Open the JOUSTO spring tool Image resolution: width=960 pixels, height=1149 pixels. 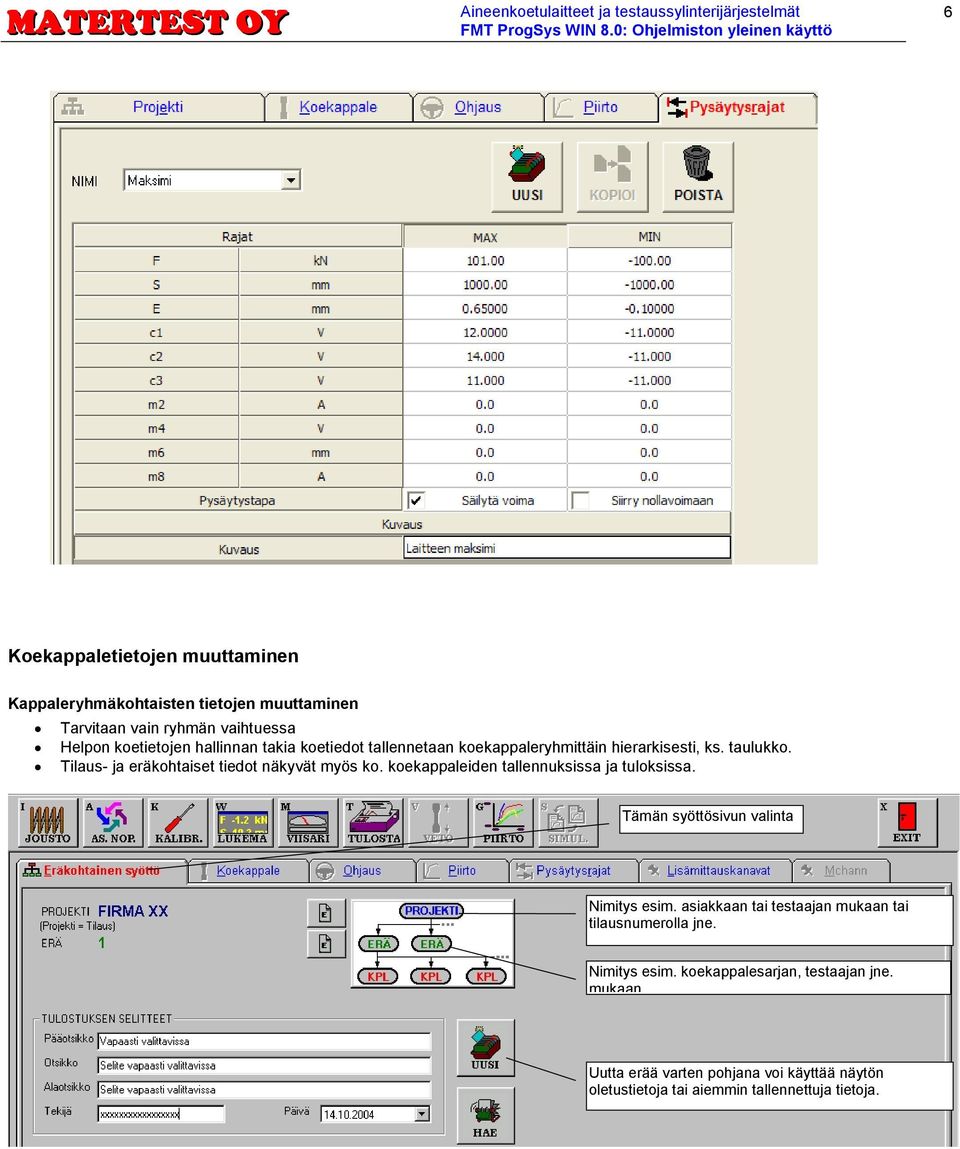[48, 822]
